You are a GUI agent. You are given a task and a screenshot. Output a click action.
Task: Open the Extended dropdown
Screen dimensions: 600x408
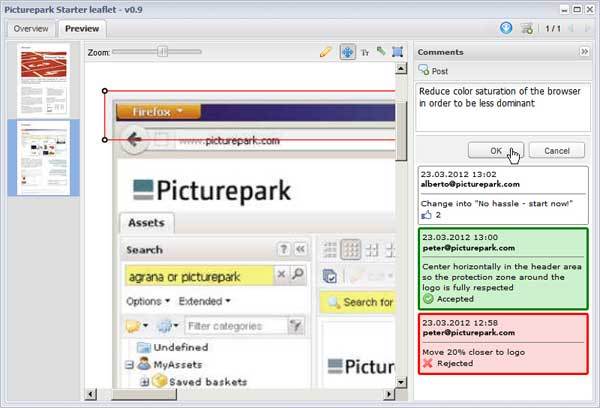pyautogui.click(x=204, y=301)
